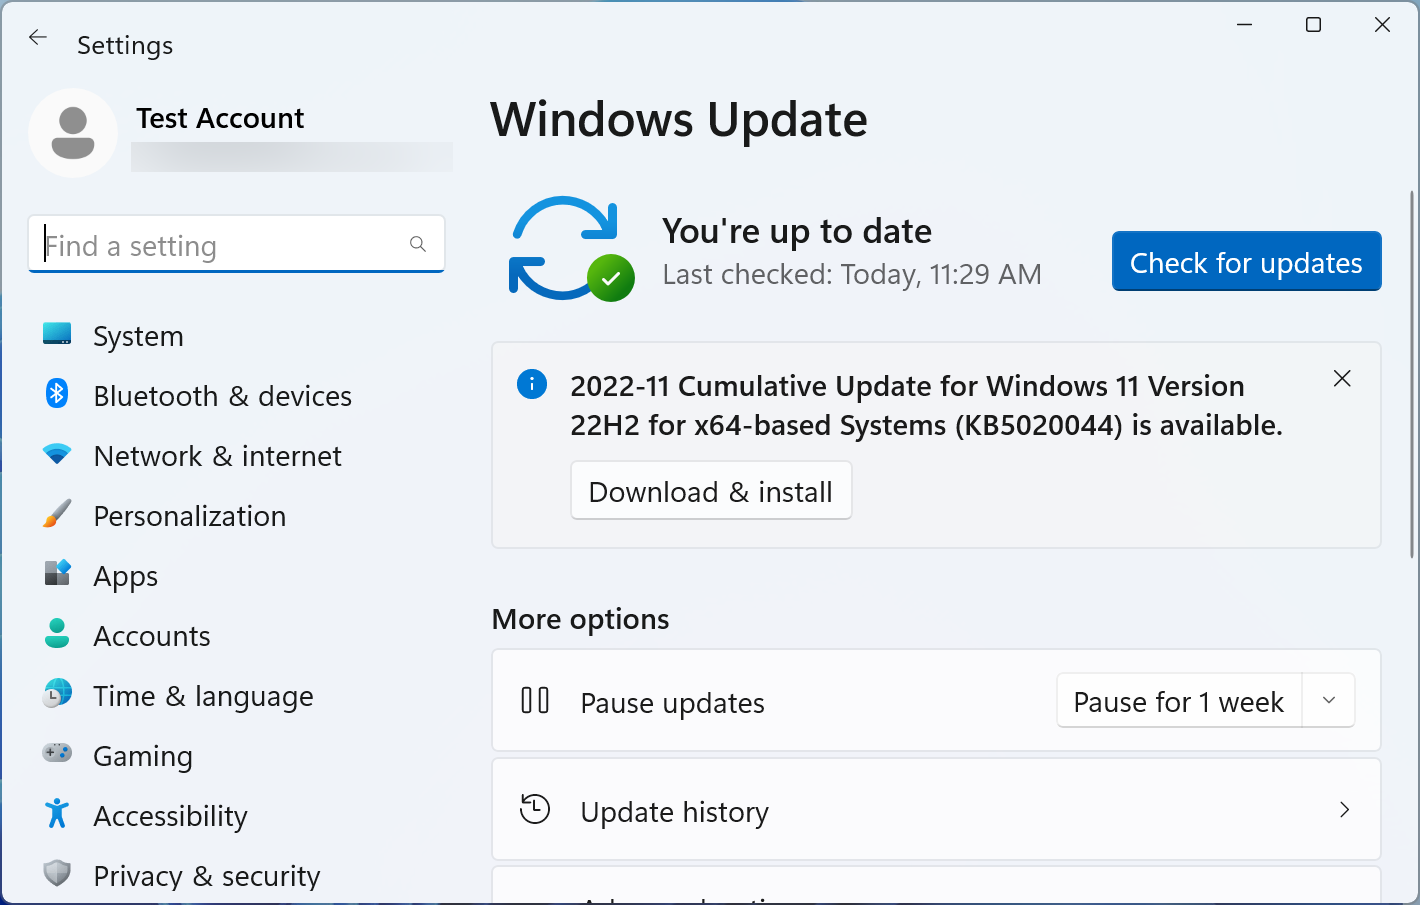Click the Test Account profile avatar
The height and width of the screenshot is (905, 1420).
(73, 133)
